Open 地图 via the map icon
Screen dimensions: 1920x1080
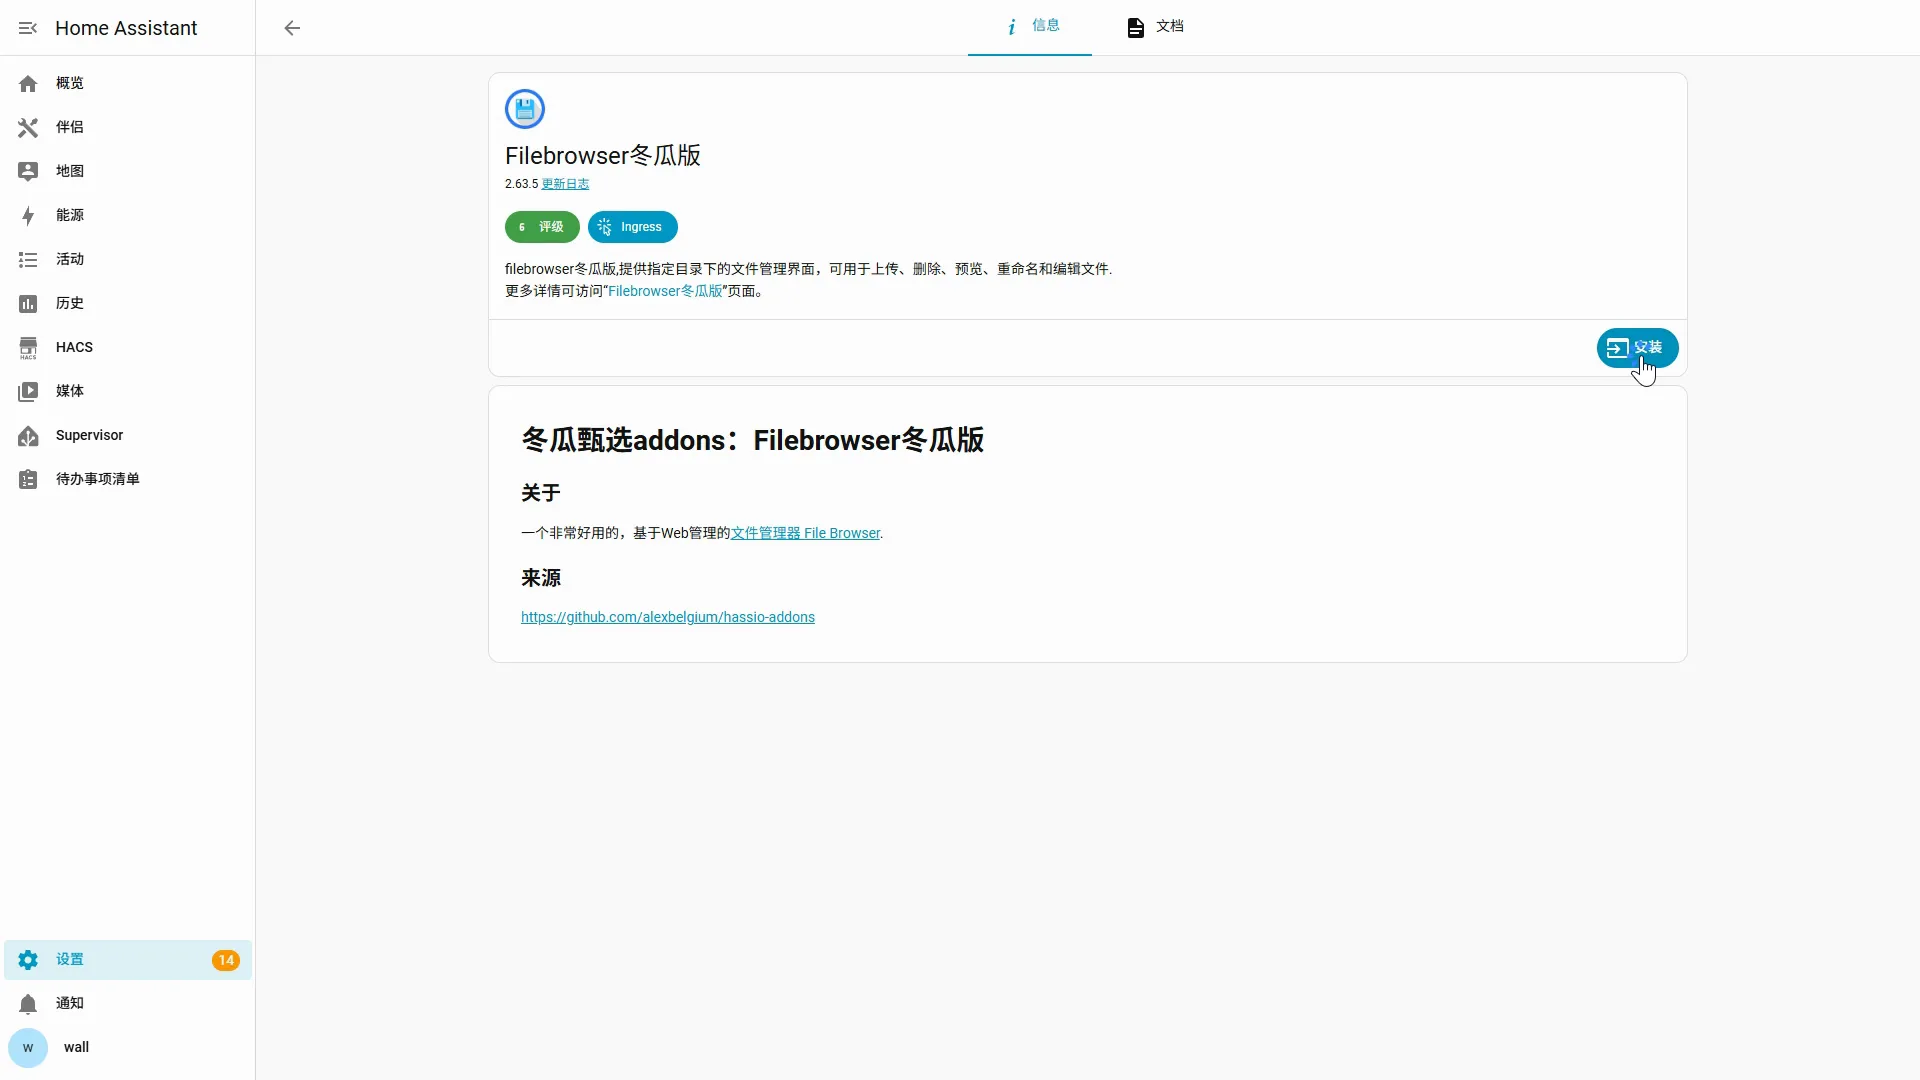[28, 172]
